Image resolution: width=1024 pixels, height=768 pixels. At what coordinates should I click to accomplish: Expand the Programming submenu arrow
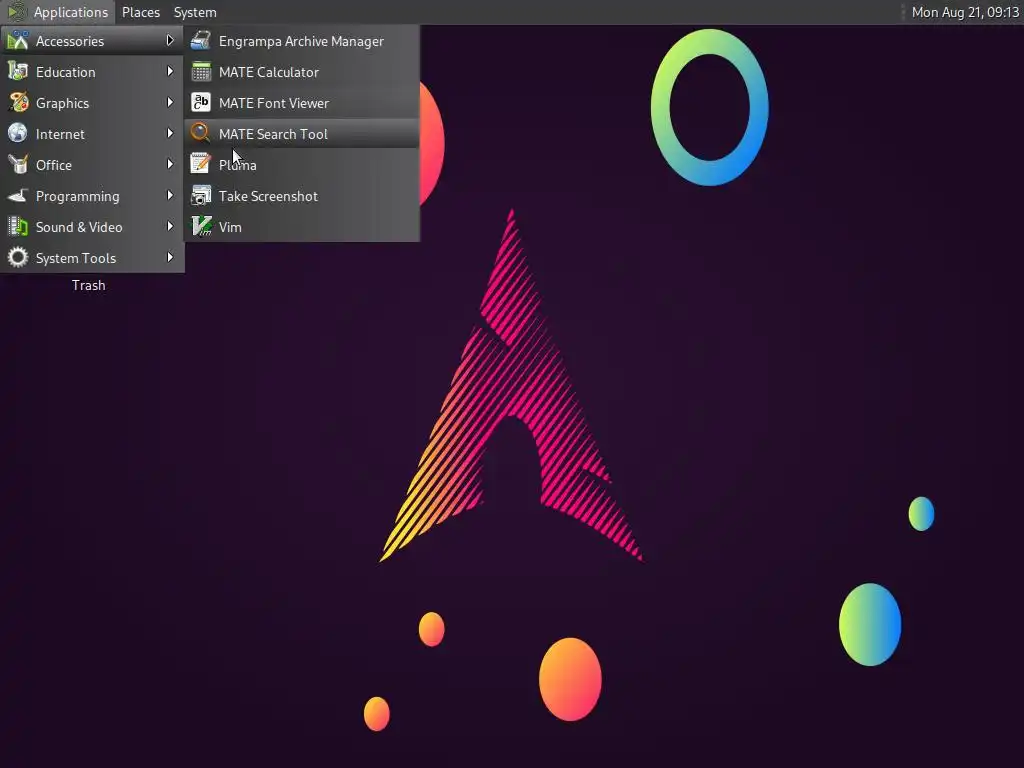(170, 195)
